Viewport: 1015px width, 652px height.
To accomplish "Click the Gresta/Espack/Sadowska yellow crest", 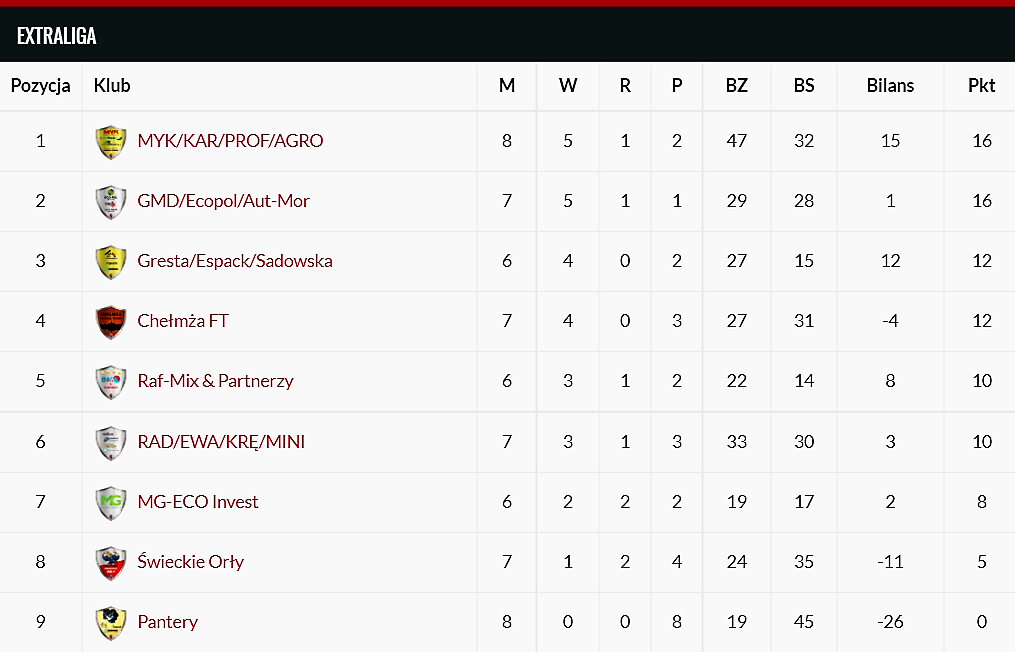I will click(111, 262).
